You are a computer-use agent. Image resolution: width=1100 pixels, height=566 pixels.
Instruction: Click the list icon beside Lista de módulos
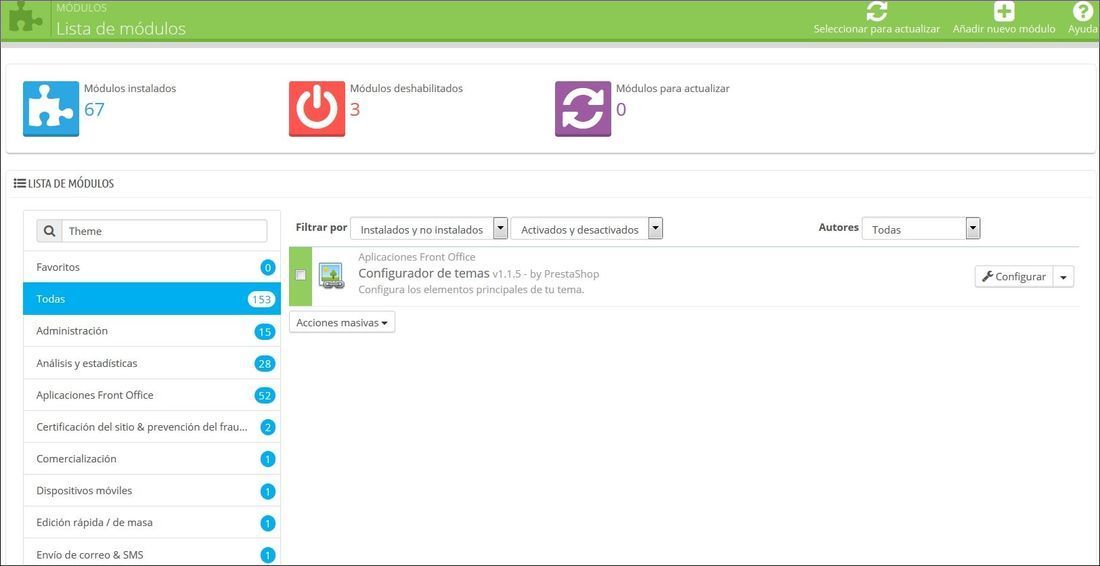pos(20,184)
